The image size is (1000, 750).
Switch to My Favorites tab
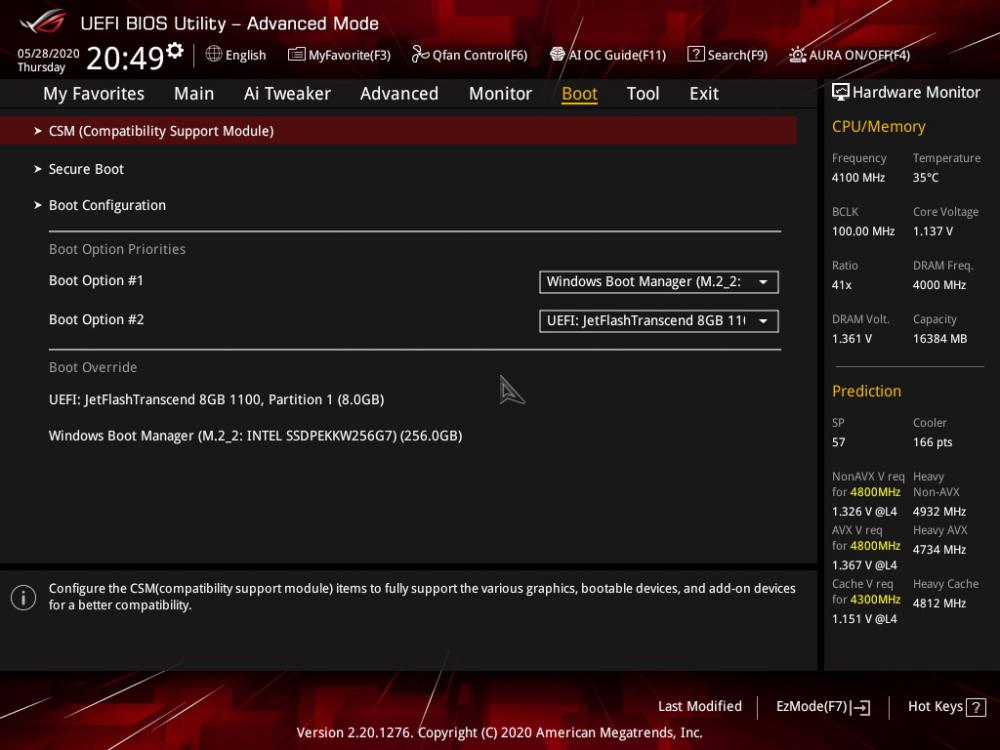point(94,94)
